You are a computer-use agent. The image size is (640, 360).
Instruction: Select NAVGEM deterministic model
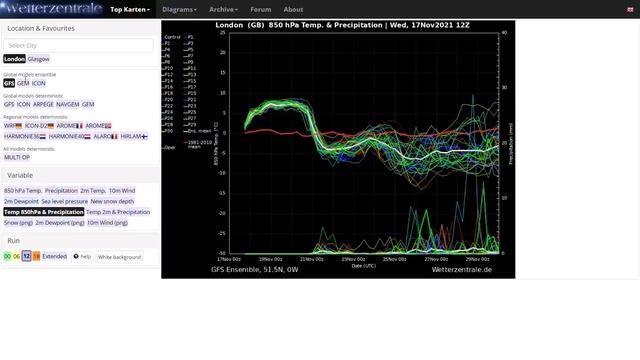(68, 104)
